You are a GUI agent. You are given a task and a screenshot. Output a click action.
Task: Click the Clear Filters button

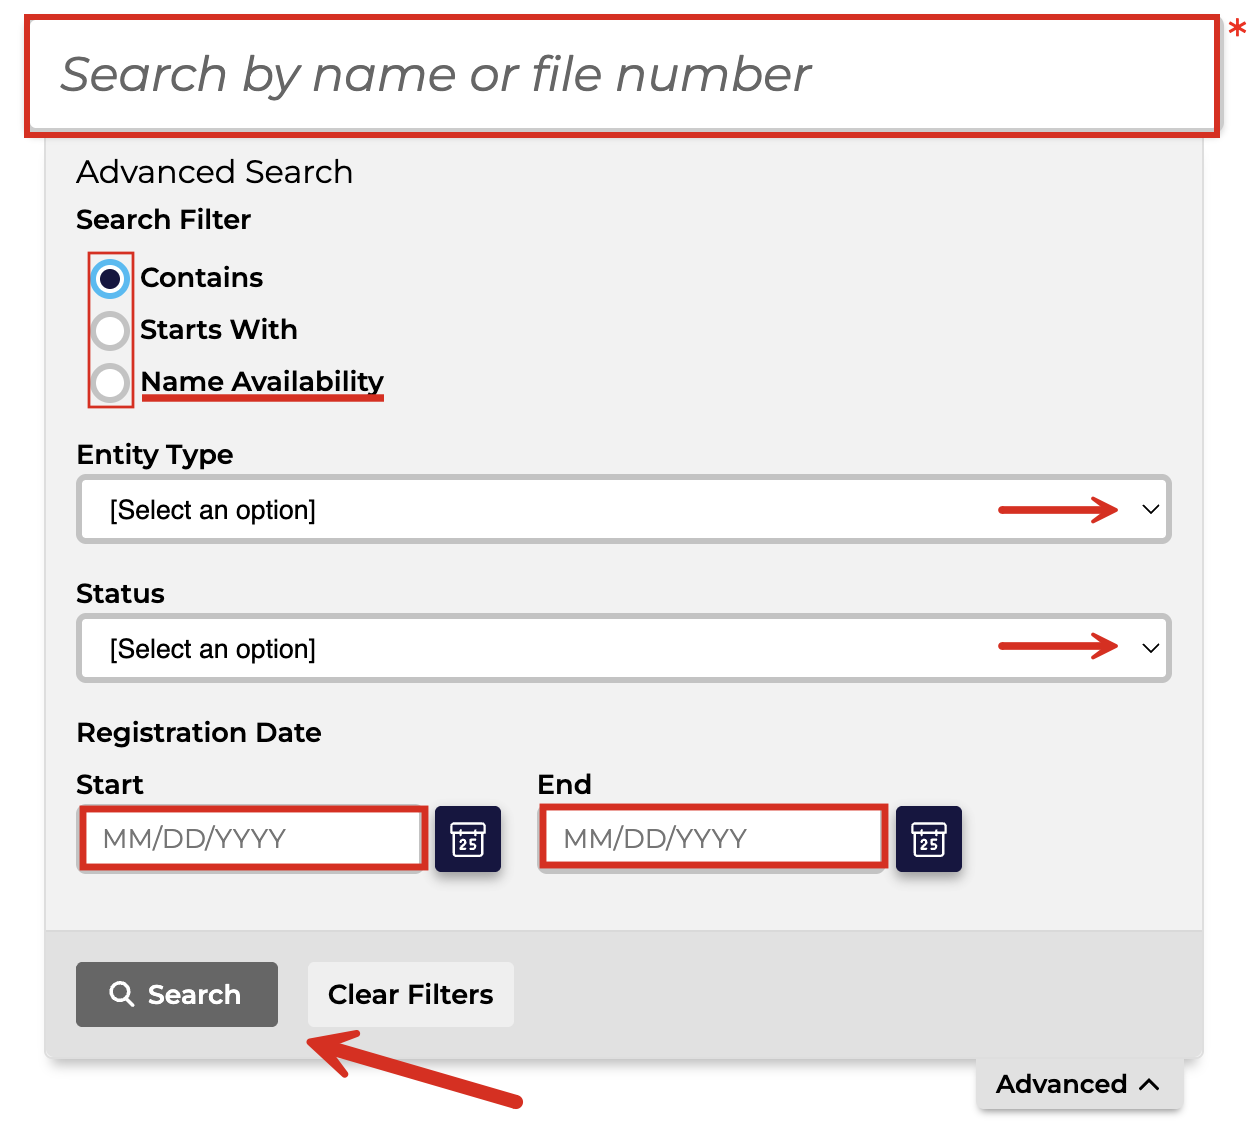[411, 994]
